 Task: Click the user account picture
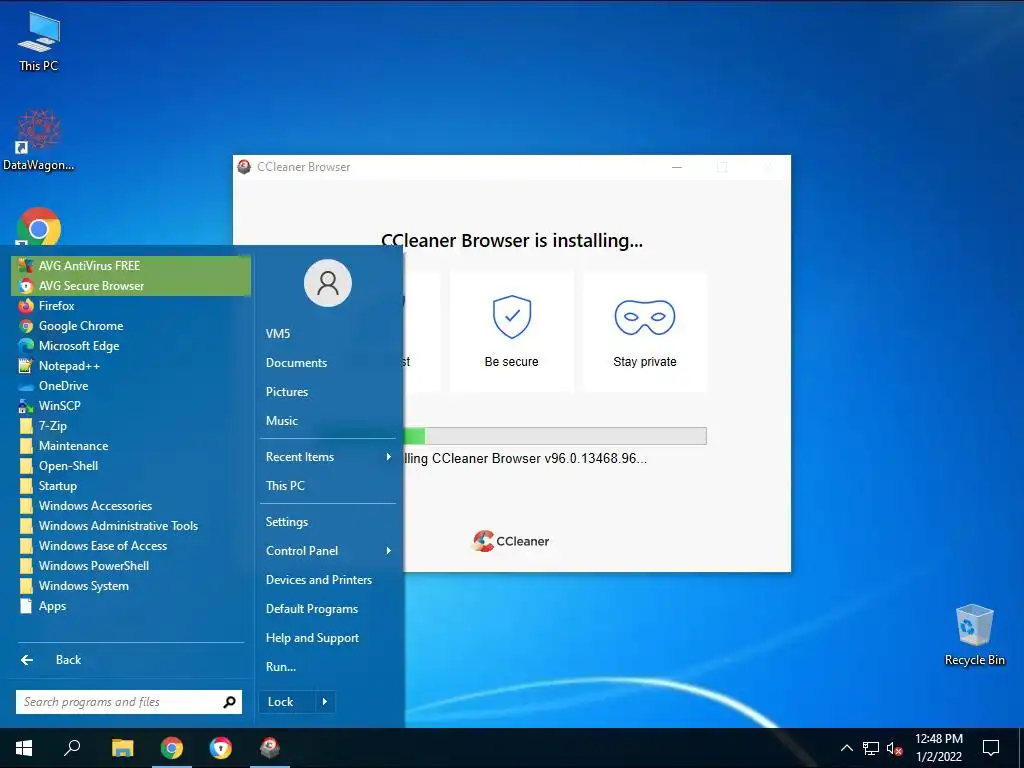click(x=328, y=283)
